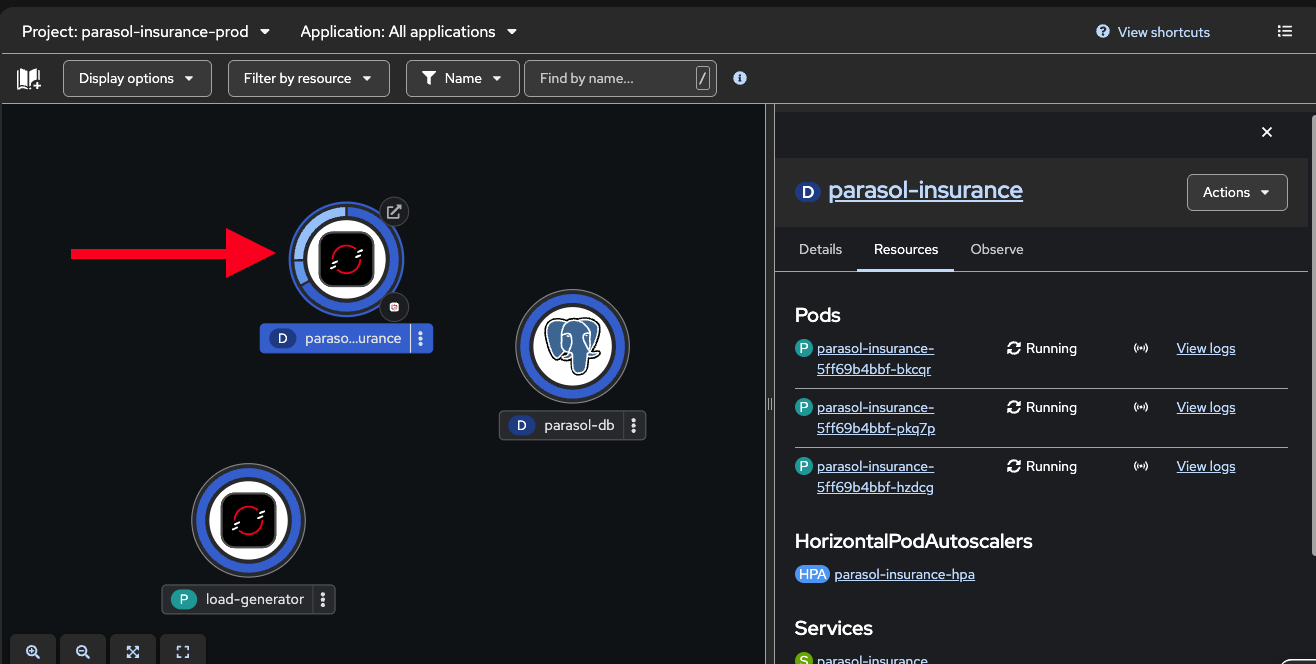Open the Actions menu for parasol-insurance
This screenshot has width=1316, height=664.
point(1237,192)
